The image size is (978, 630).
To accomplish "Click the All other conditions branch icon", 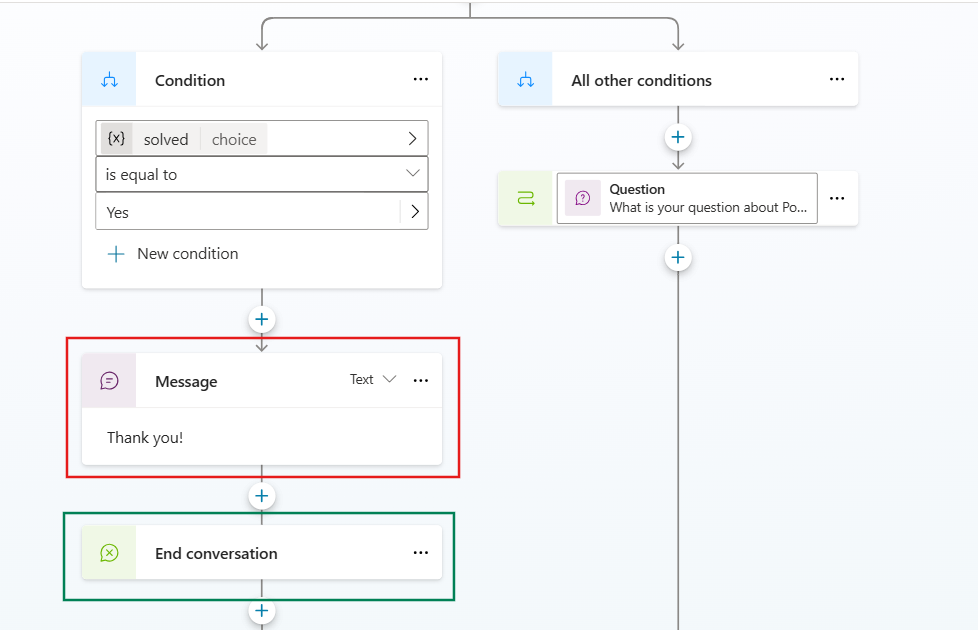I will click(525, 80).
